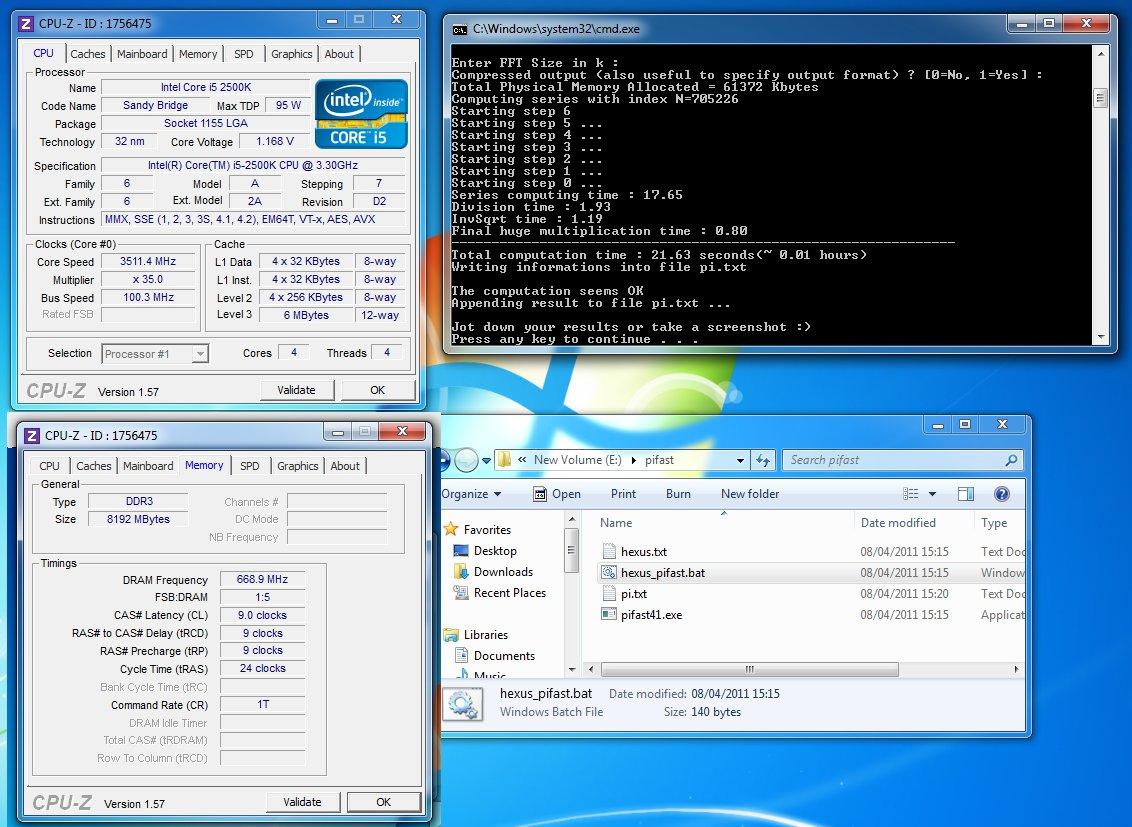Click the DRAM Frequency value 668.9 MHz
1132x827 pixels.
point(262,579)
